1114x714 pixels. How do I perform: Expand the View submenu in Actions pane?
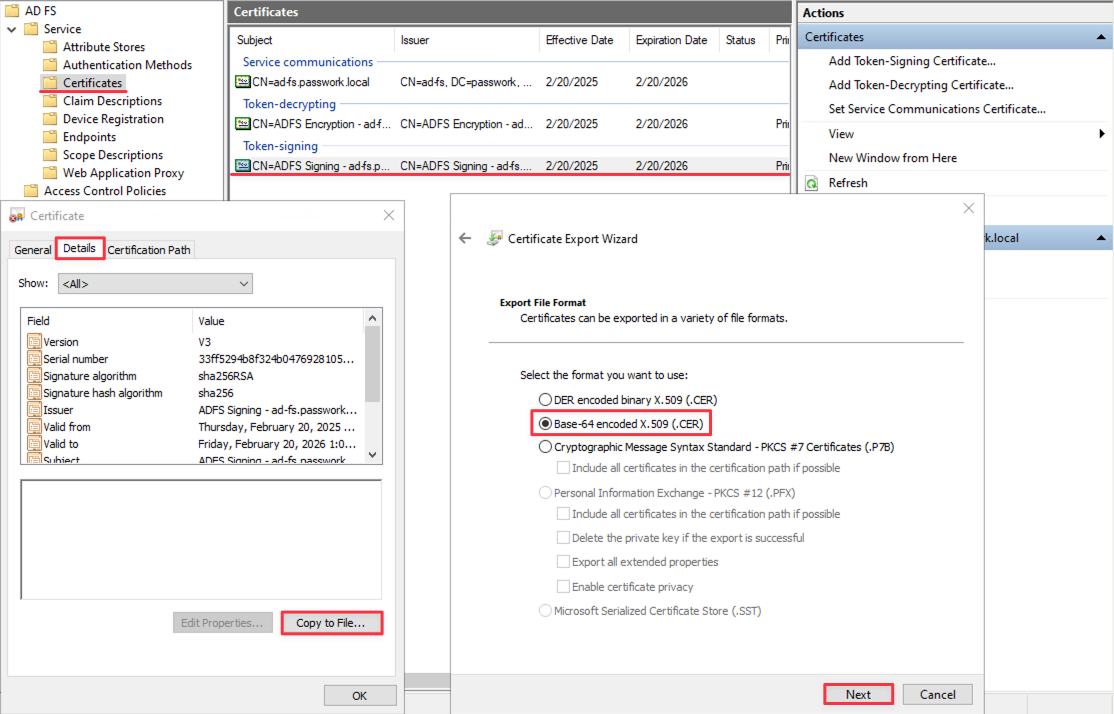1101,133
